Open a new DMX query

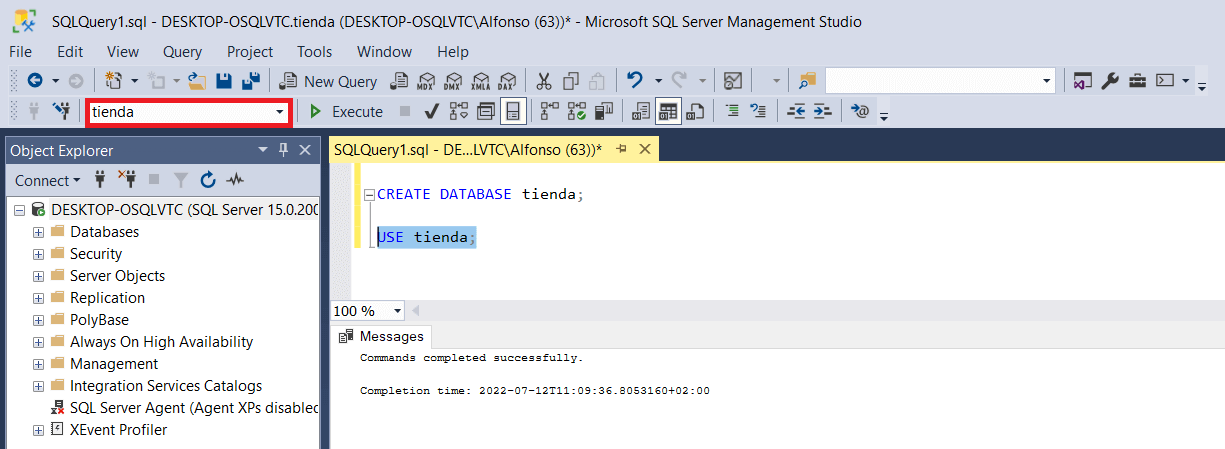(453, 81)
